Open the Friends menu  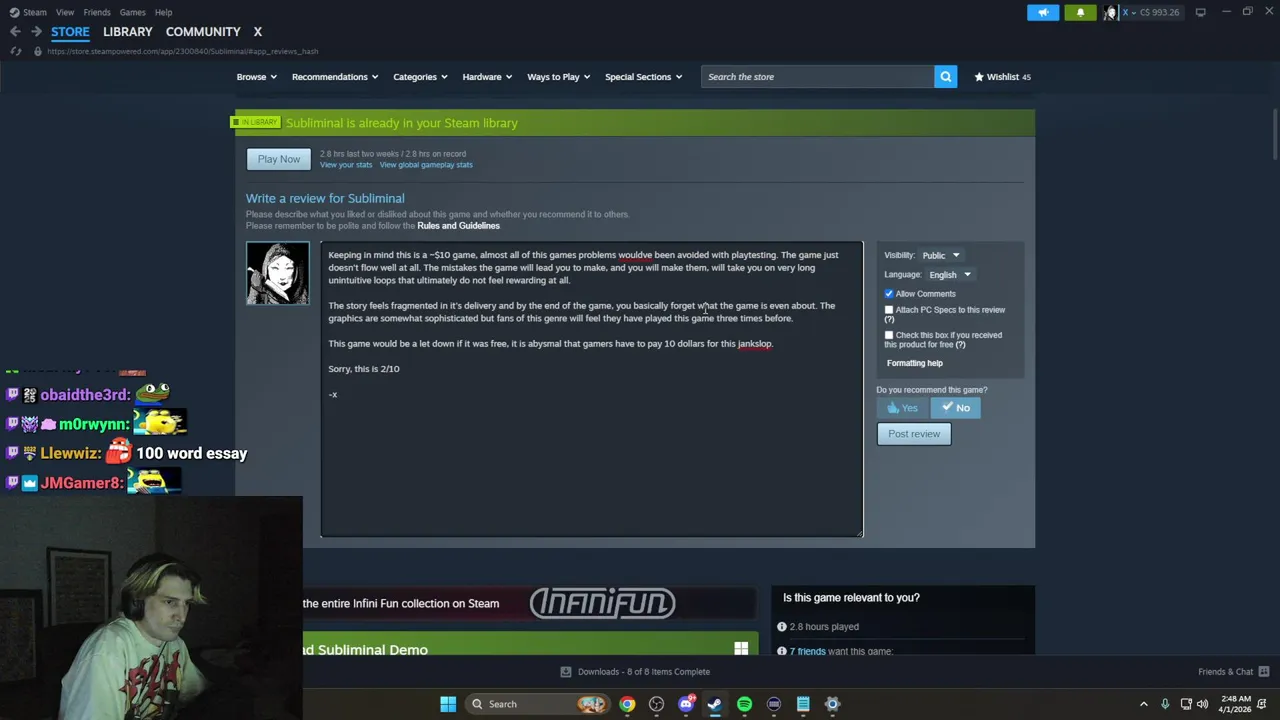pos(97,12)
